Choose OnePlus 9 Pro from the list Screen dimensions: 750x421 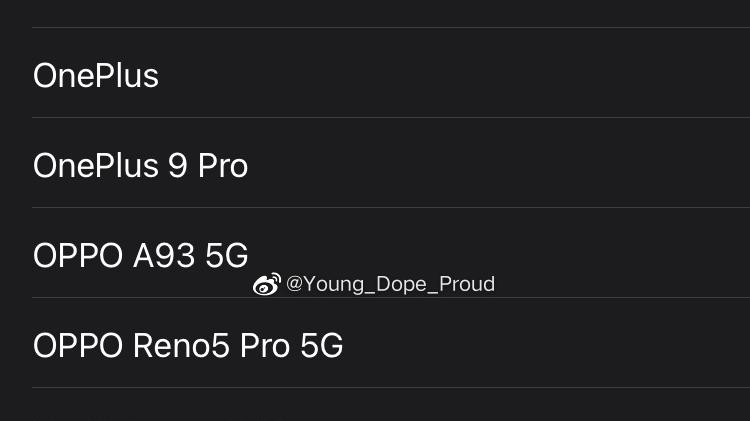pos(140,166)
